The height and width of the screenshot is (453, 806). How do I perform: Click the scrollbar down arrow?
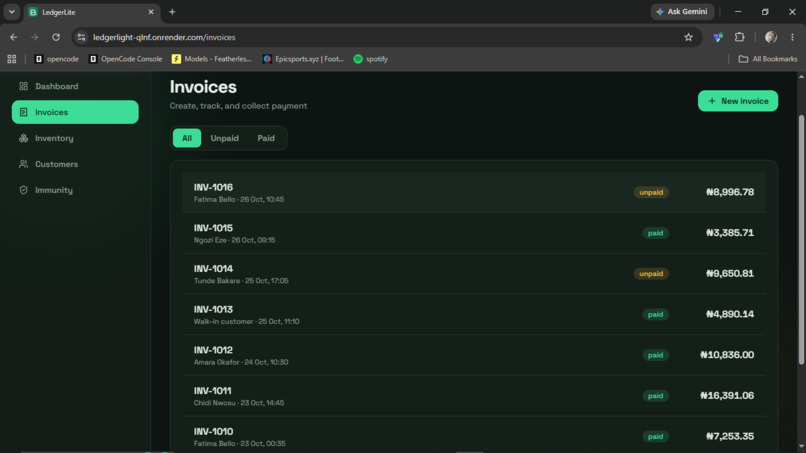coord(801,447)
